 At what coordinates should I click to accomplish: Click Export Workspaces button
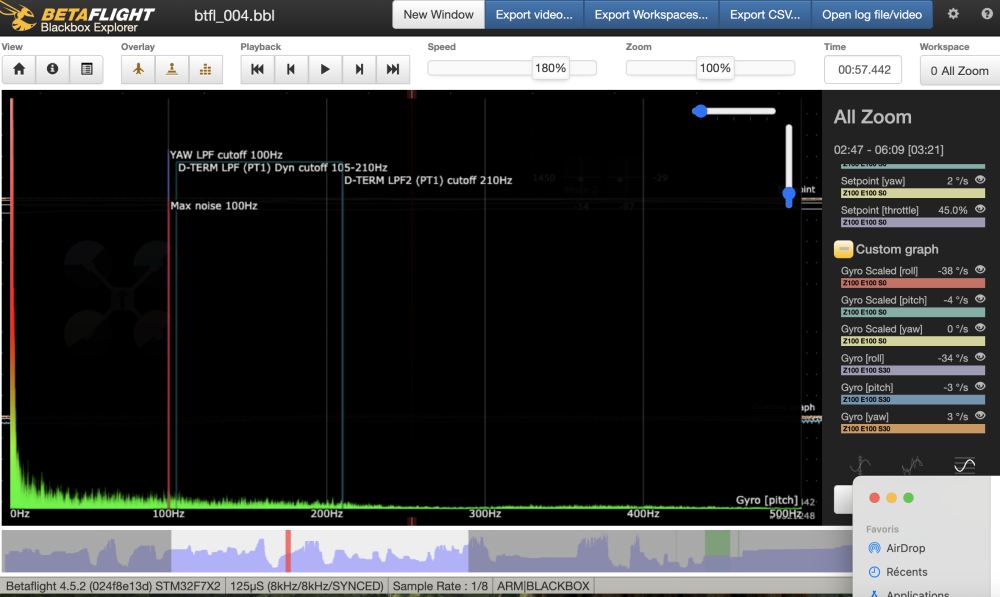[x=650, y=15]
